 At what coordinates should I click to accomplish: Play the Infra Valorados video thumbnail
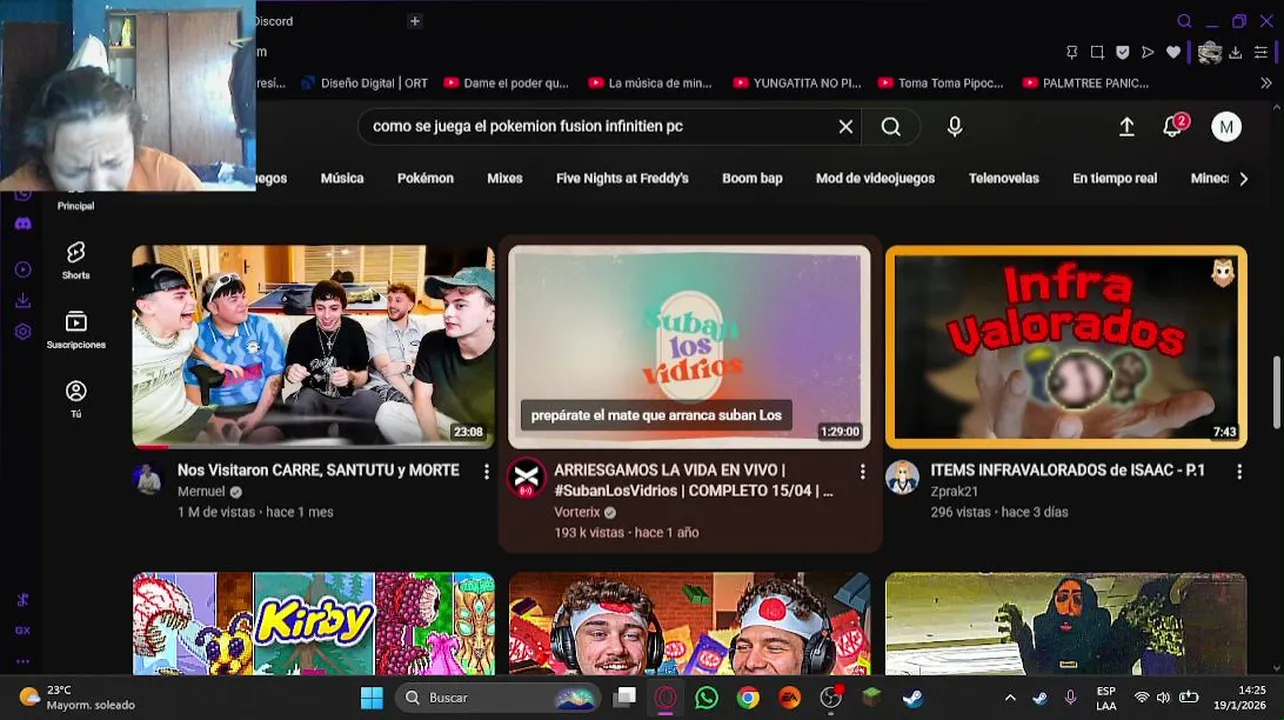click(1066, 346)
